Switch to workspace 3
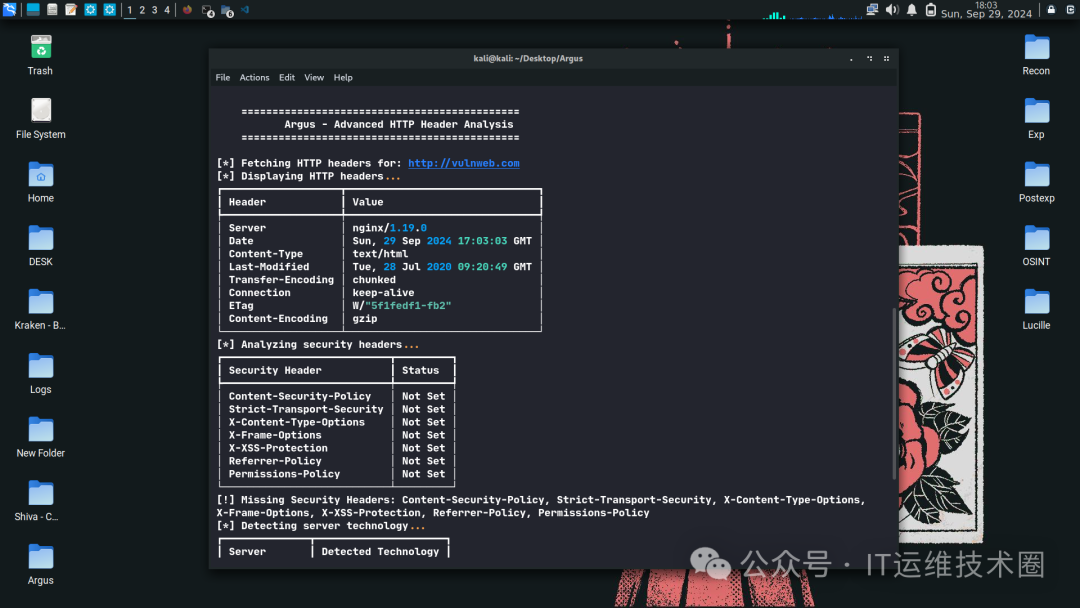The height and width of the screenshot is (608, 1080). [x=154, y=10]
